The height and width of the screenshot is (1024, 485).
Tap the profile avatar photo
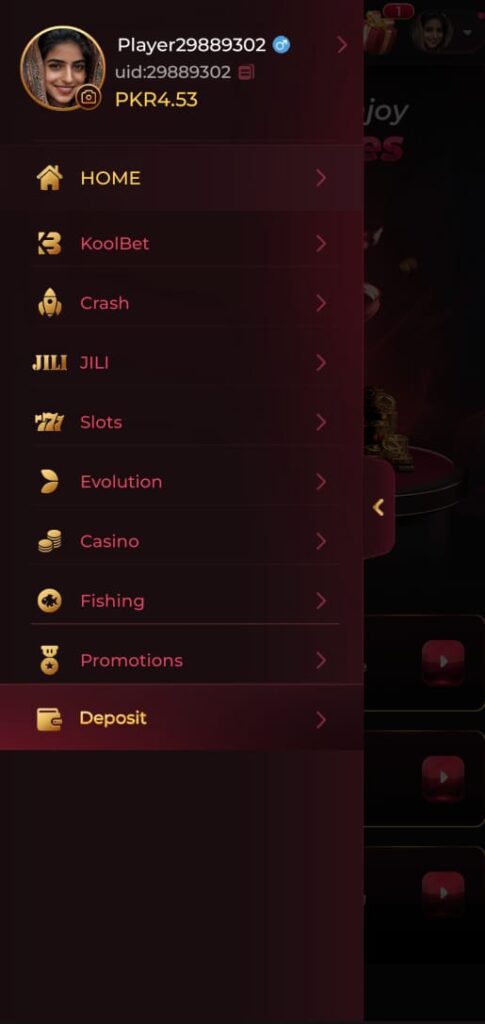63,68
